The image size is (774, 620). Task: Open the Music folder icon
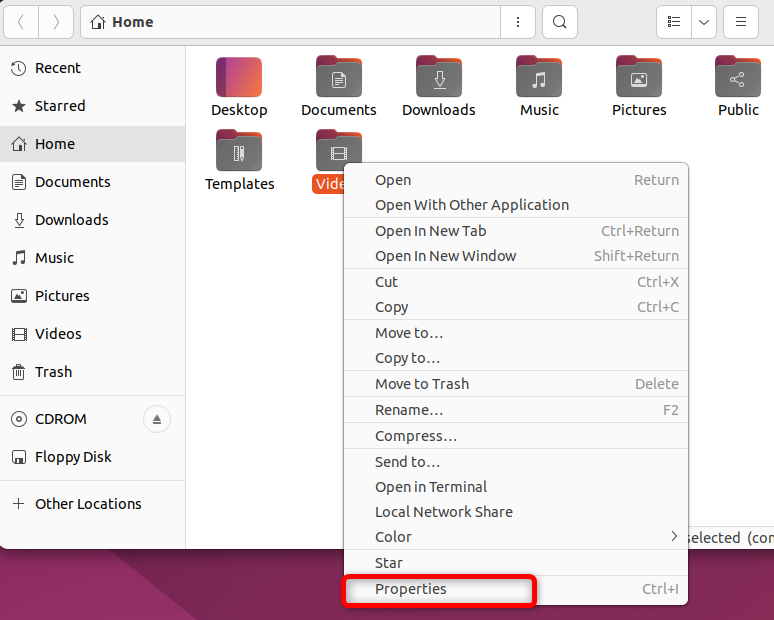pyautogui.click(x=539, y=78)
